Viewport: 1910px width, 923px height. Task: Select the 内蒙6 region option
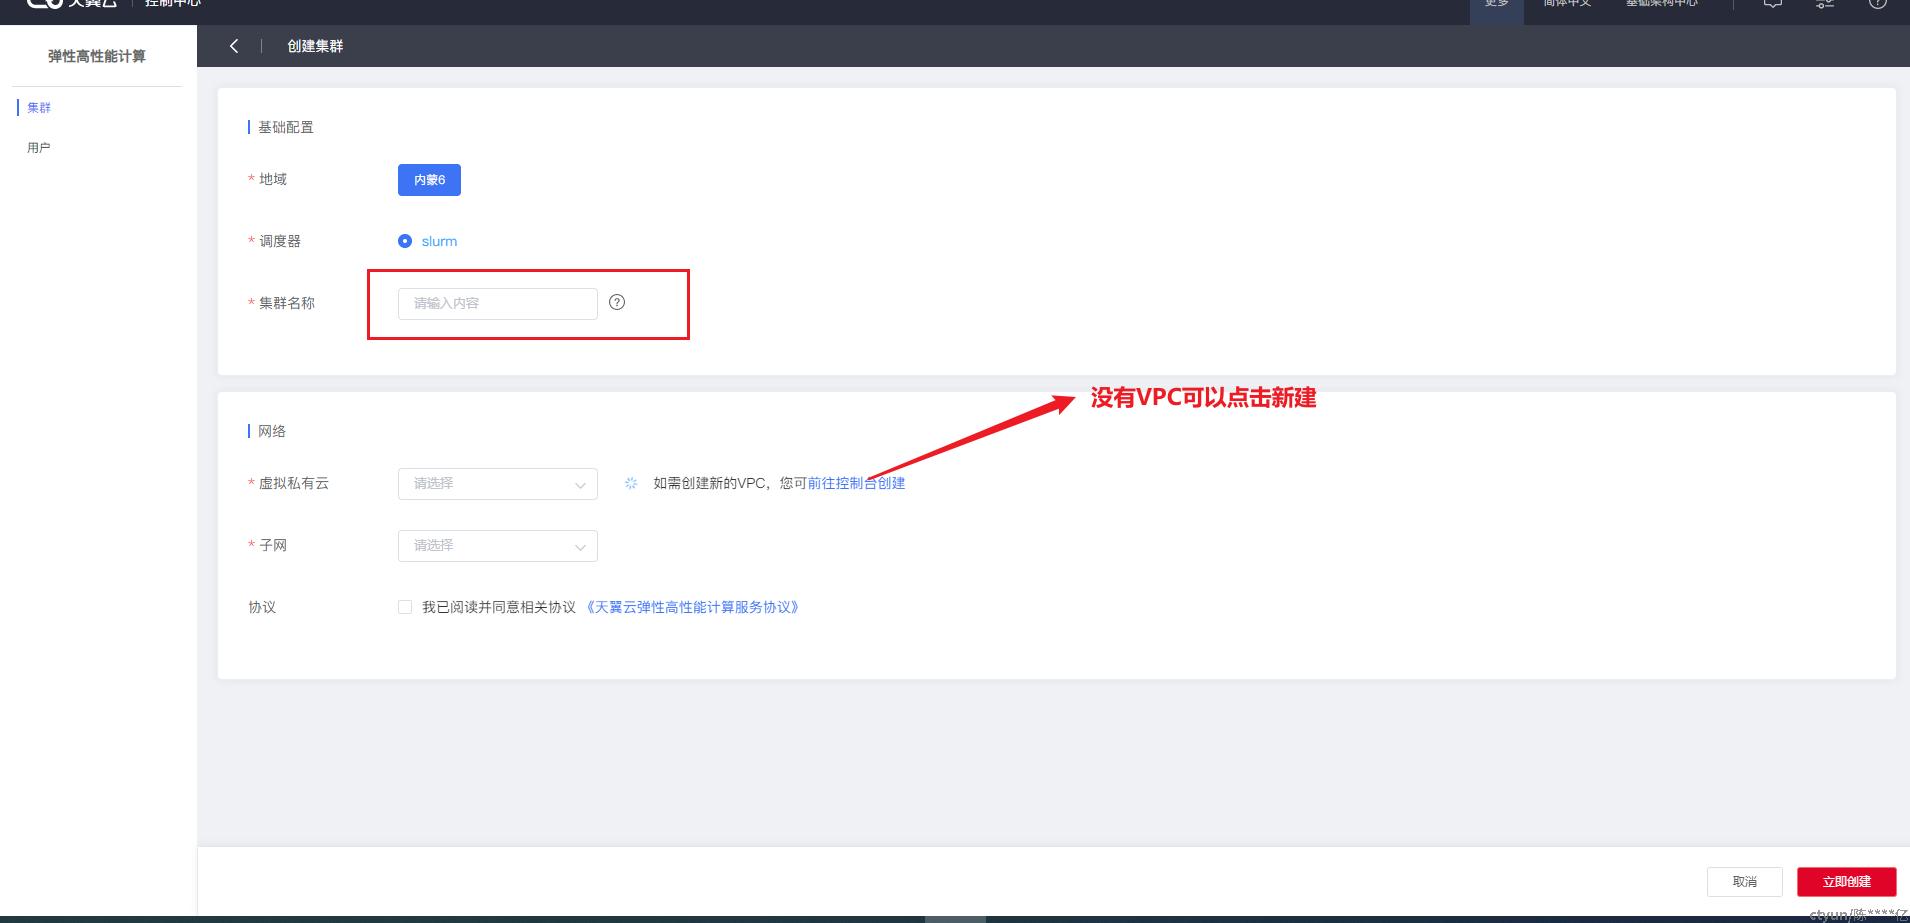click(429, 180)
